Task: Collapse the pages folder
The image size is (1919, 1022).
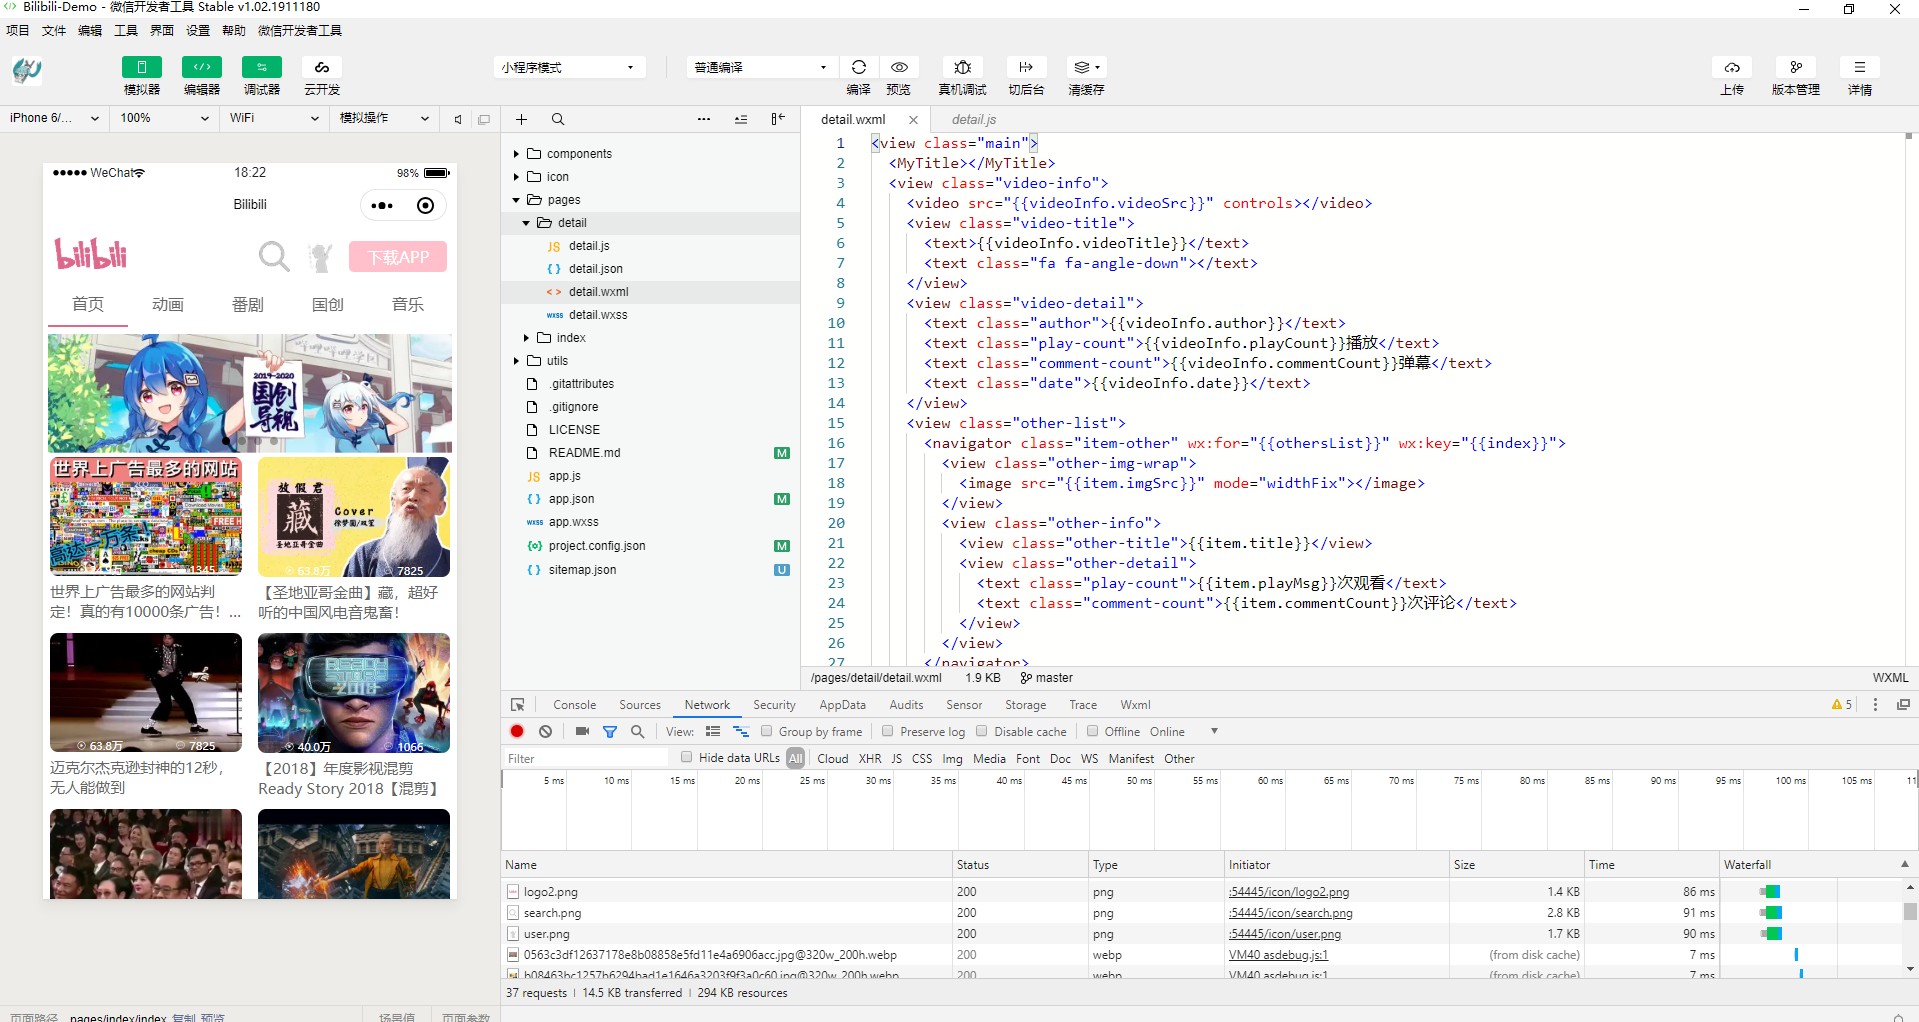Action: coord(516,200)
